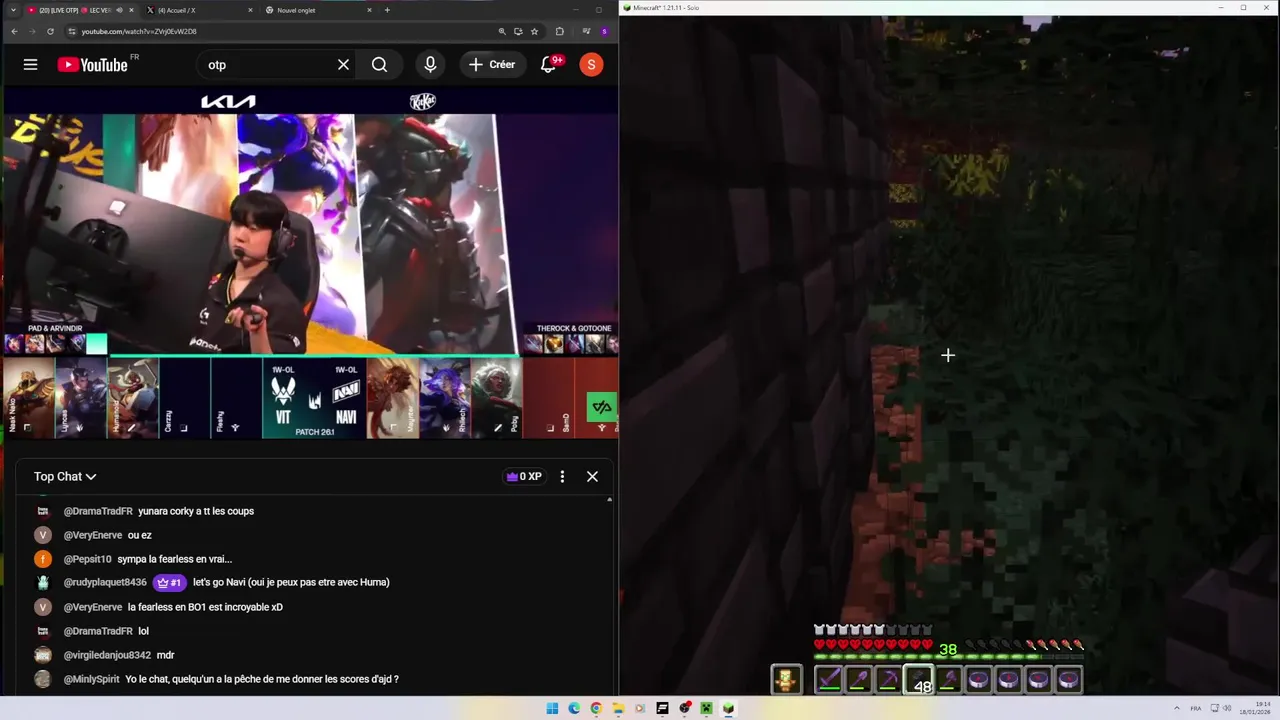
Task: Click the '#1' crown badge beside rudyplaquet8436
Action: pos(169,582)
